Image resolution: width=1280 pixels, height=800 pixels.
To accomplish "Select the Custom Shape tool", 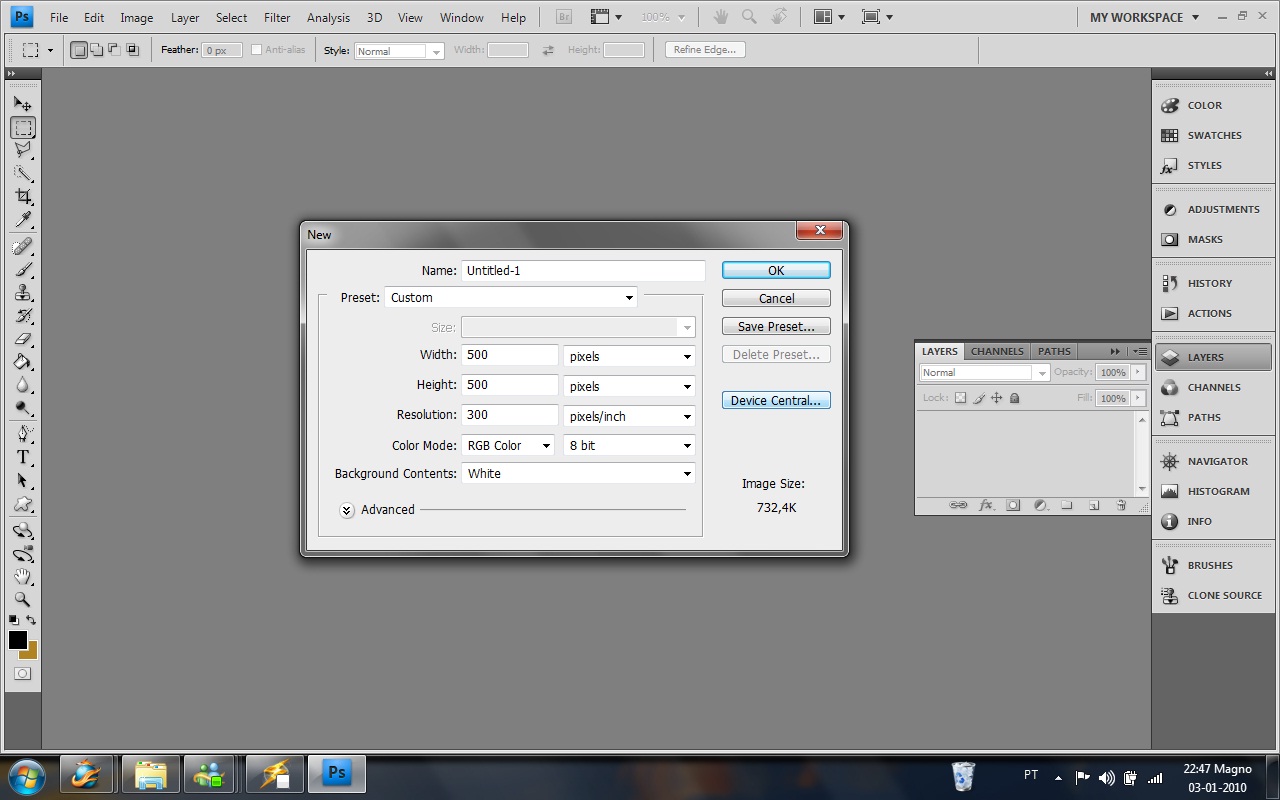I will (23, 504).
